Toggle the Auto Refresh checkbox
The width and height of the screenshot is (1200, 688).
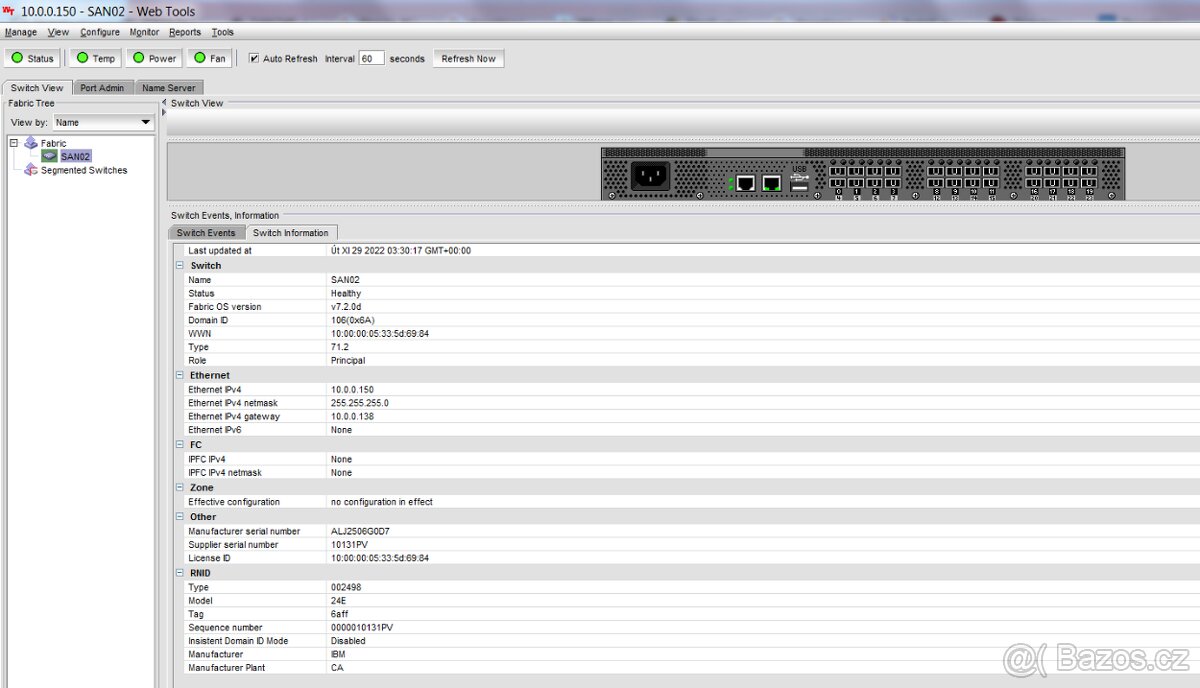tap(254, 58)
